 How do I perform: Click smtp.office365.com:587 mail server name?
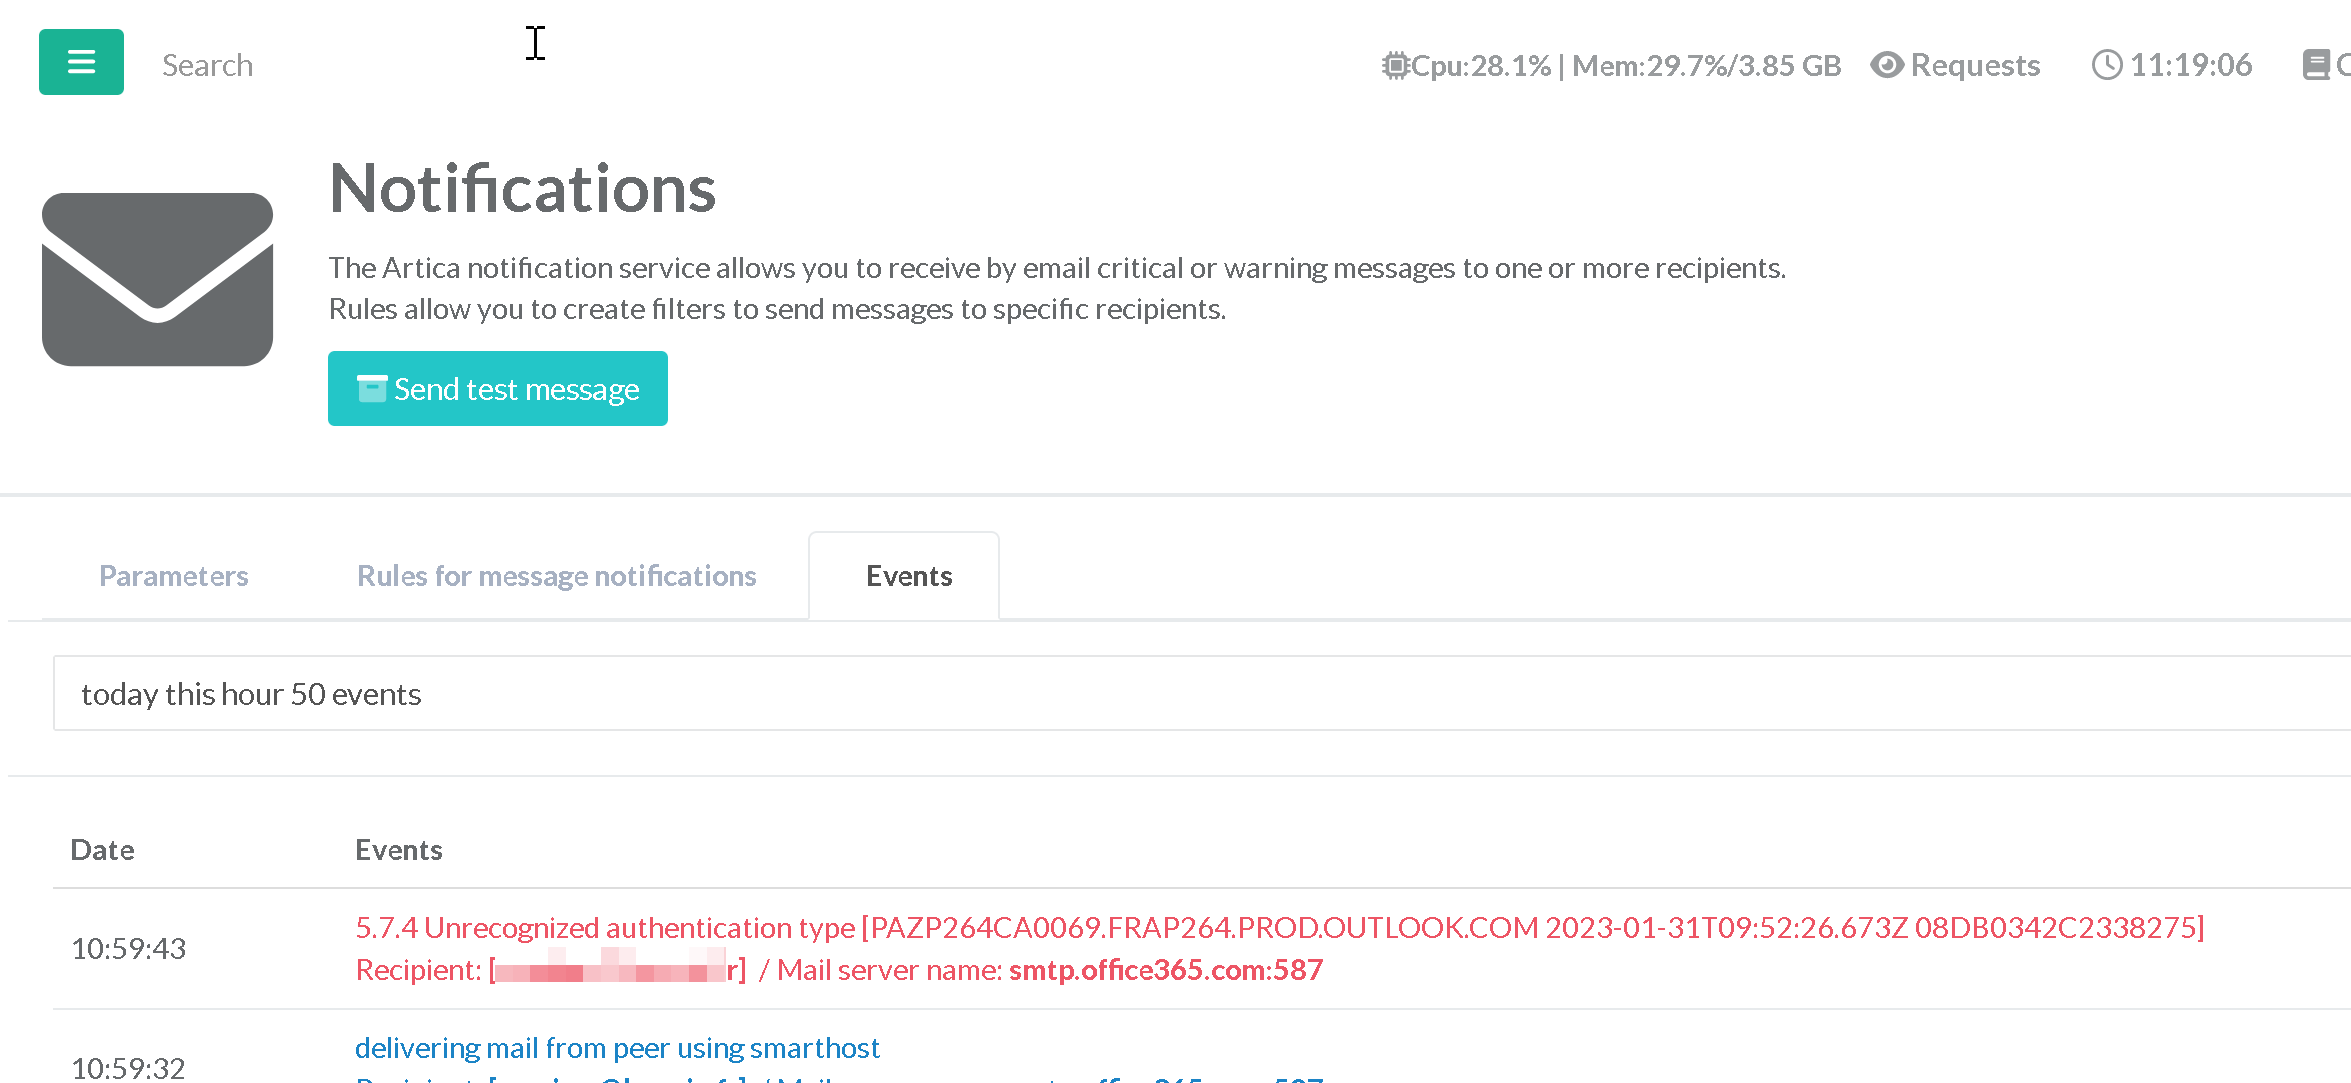[x=1165, y=970]
